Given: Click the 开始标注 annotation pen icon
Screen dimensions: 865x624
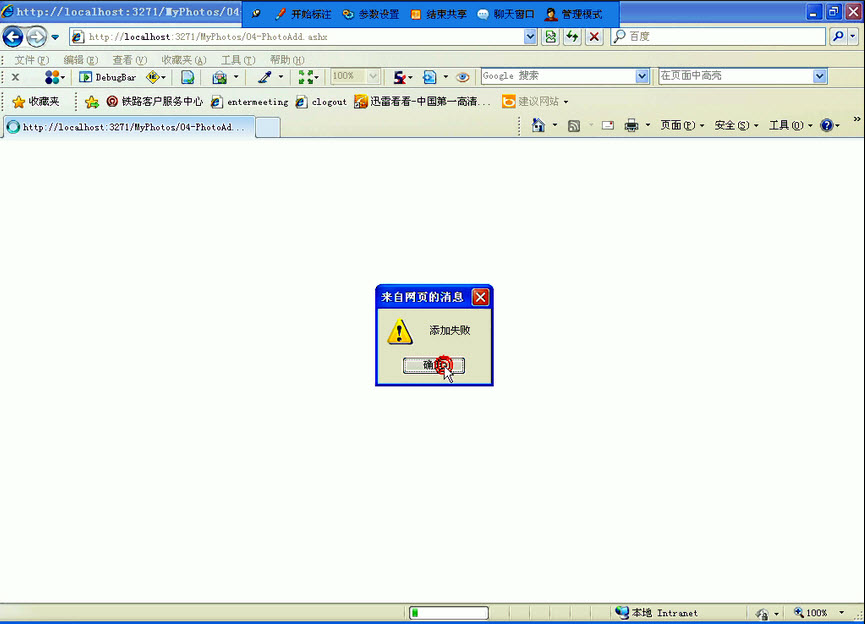Looking at the screenshot, I should click(x=282, y=13).
